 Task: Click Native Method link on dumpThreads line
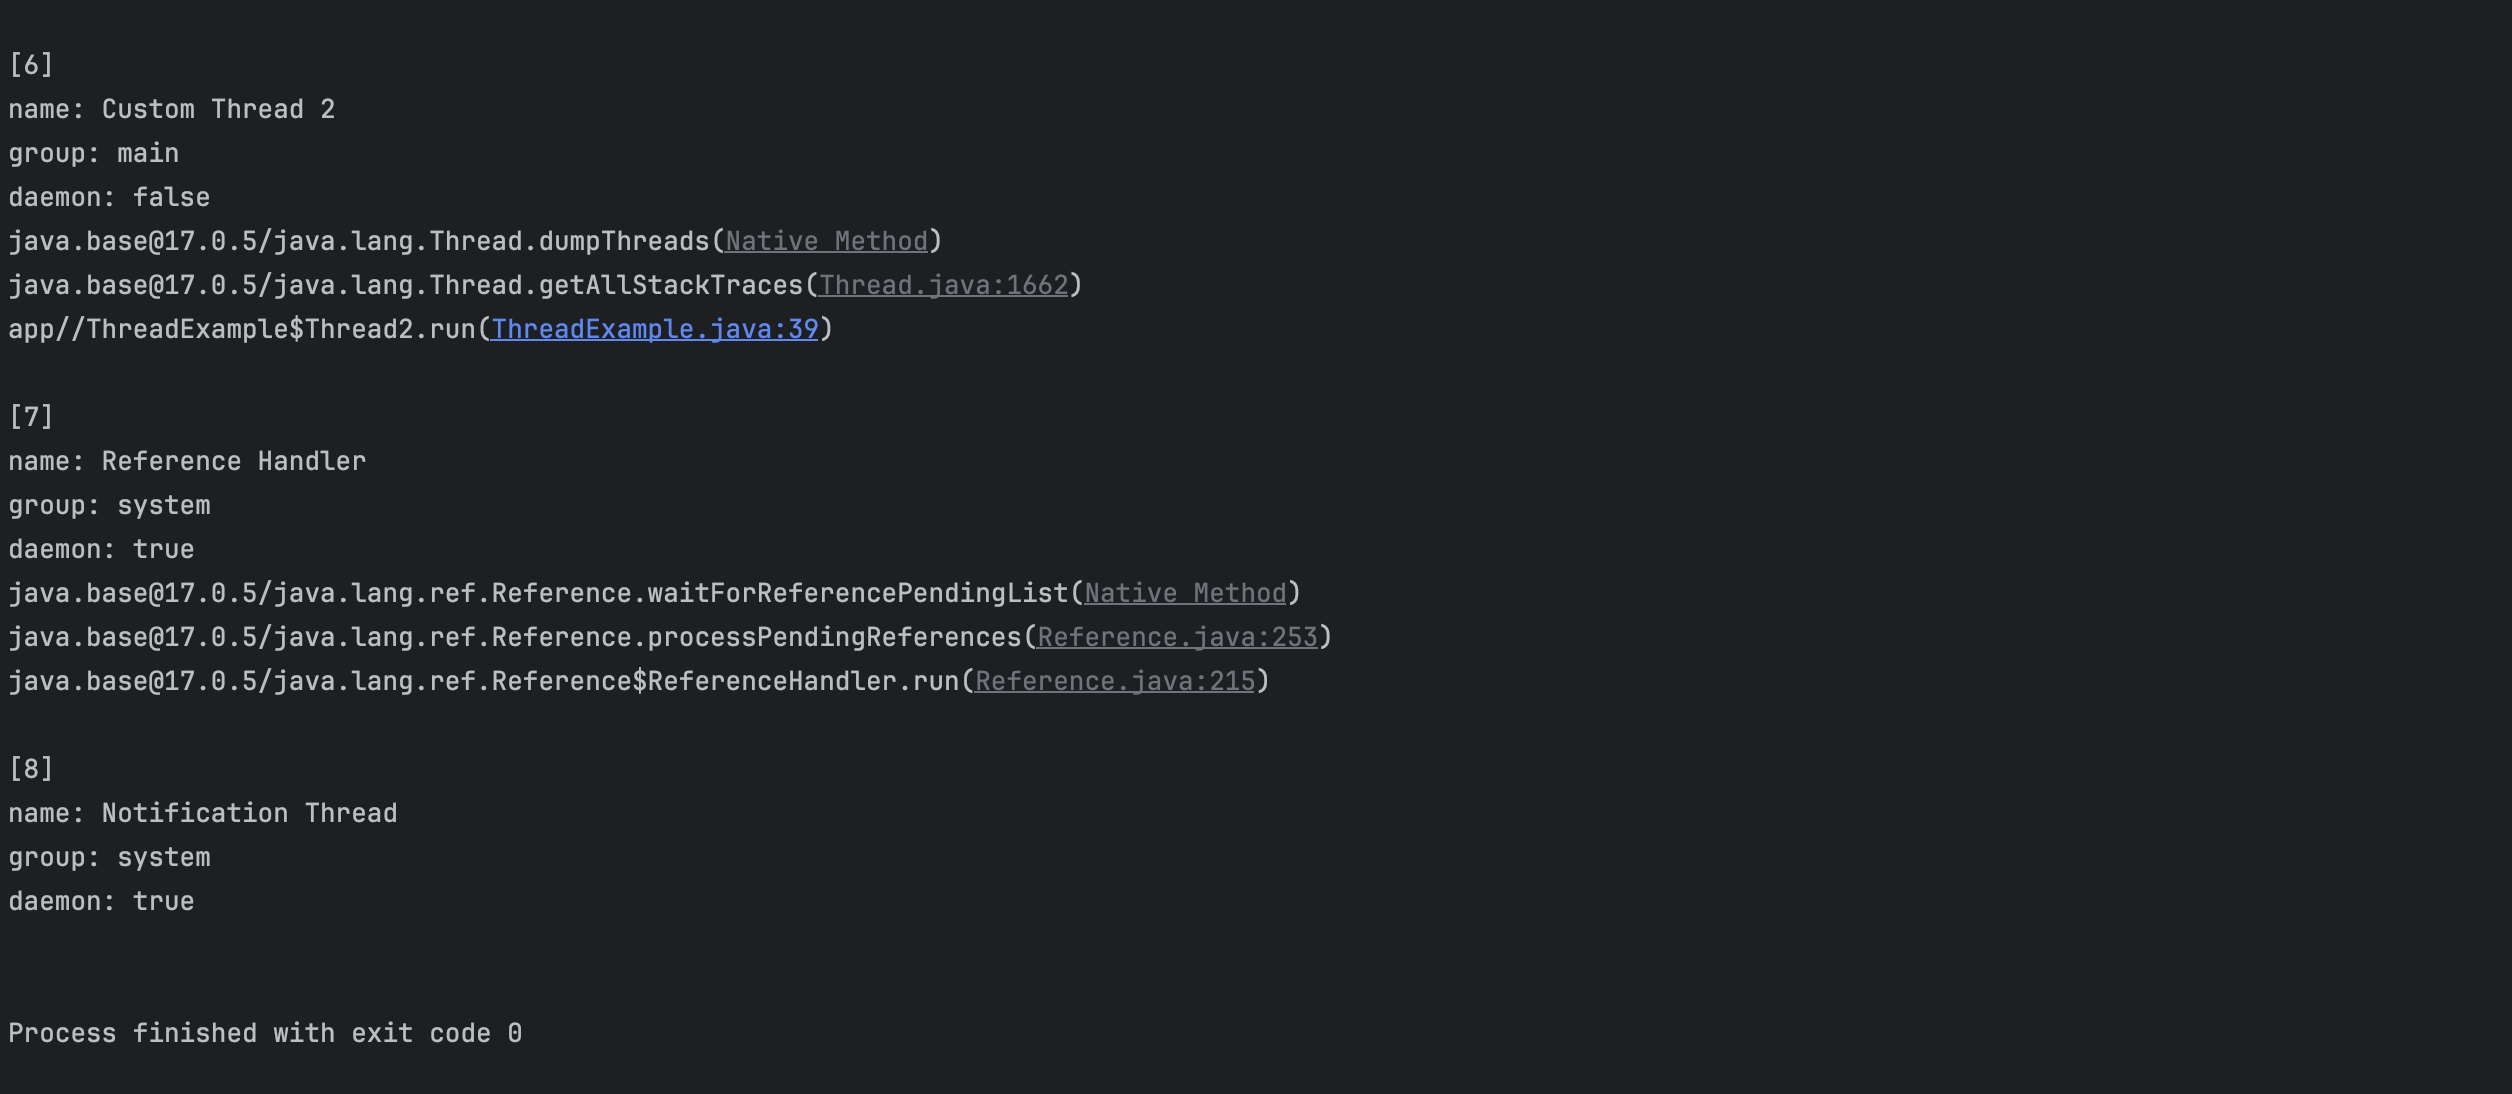point(827,241)
